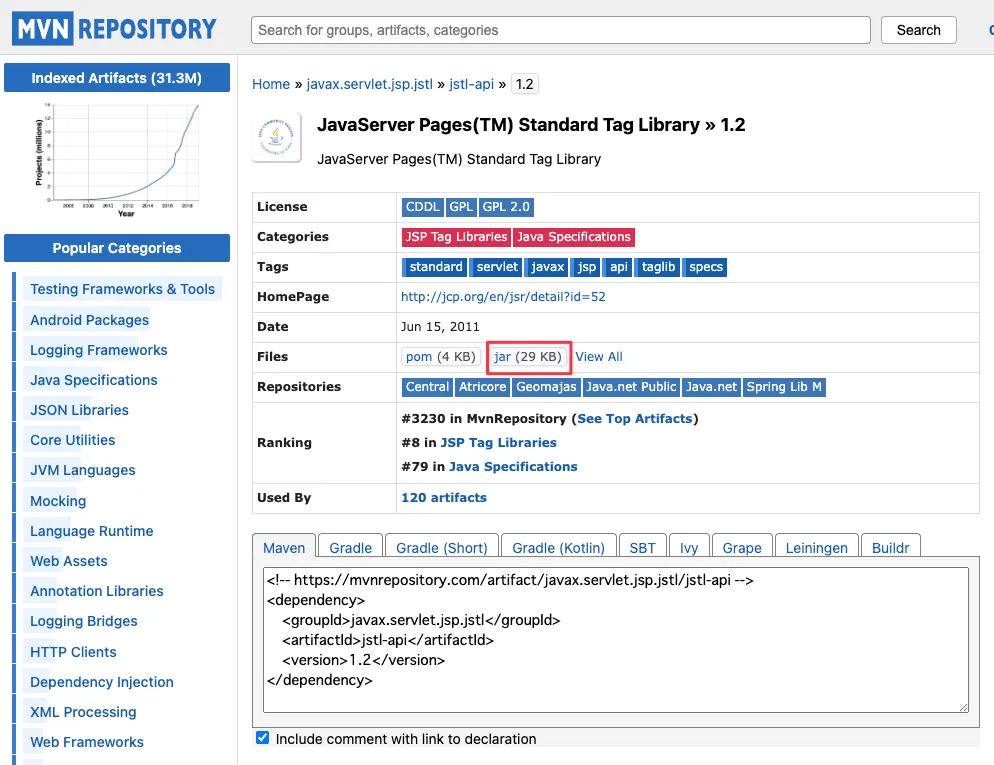Focus the artifact search field
994x765 pixels.
560,30
